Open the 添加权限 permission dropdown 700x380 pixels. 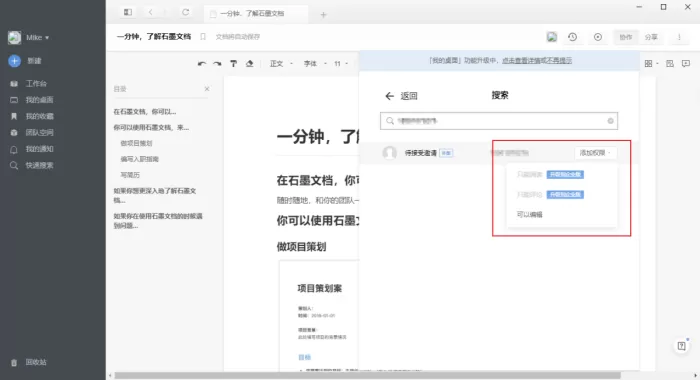[595, 153]
